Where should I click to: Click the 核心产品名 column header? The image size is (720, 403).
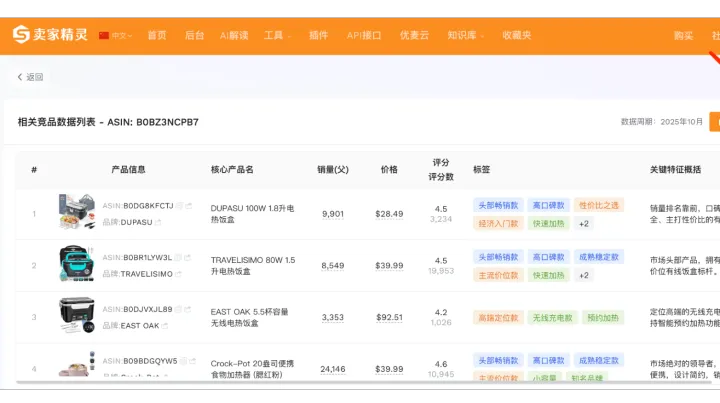(x=232, y=170)
